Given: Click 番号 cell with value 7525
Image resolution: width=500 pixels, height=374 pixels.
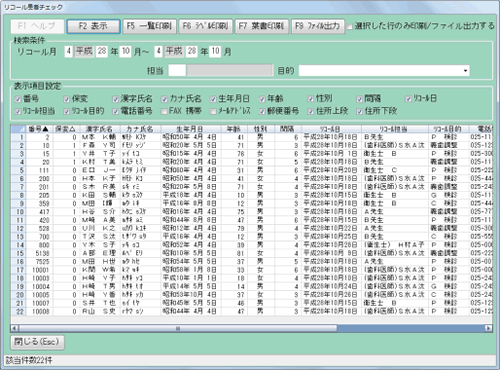Looking at the screenshot, I should point(39,262).
